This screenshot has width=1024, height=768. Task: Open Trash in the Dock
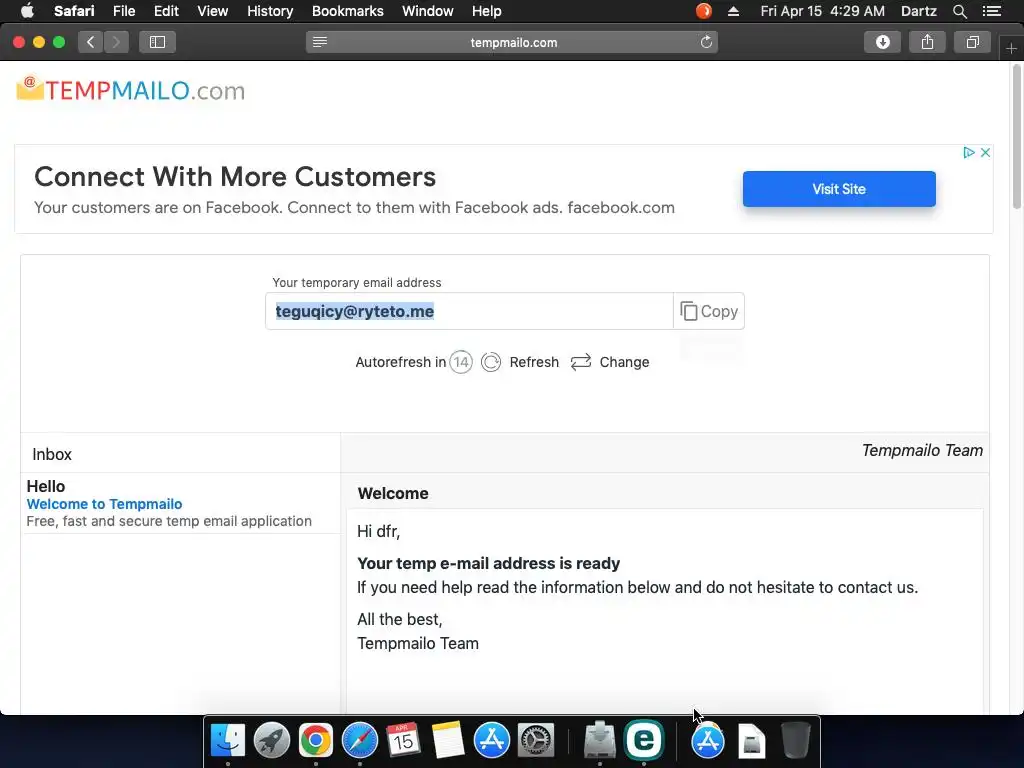pos(795,741)
